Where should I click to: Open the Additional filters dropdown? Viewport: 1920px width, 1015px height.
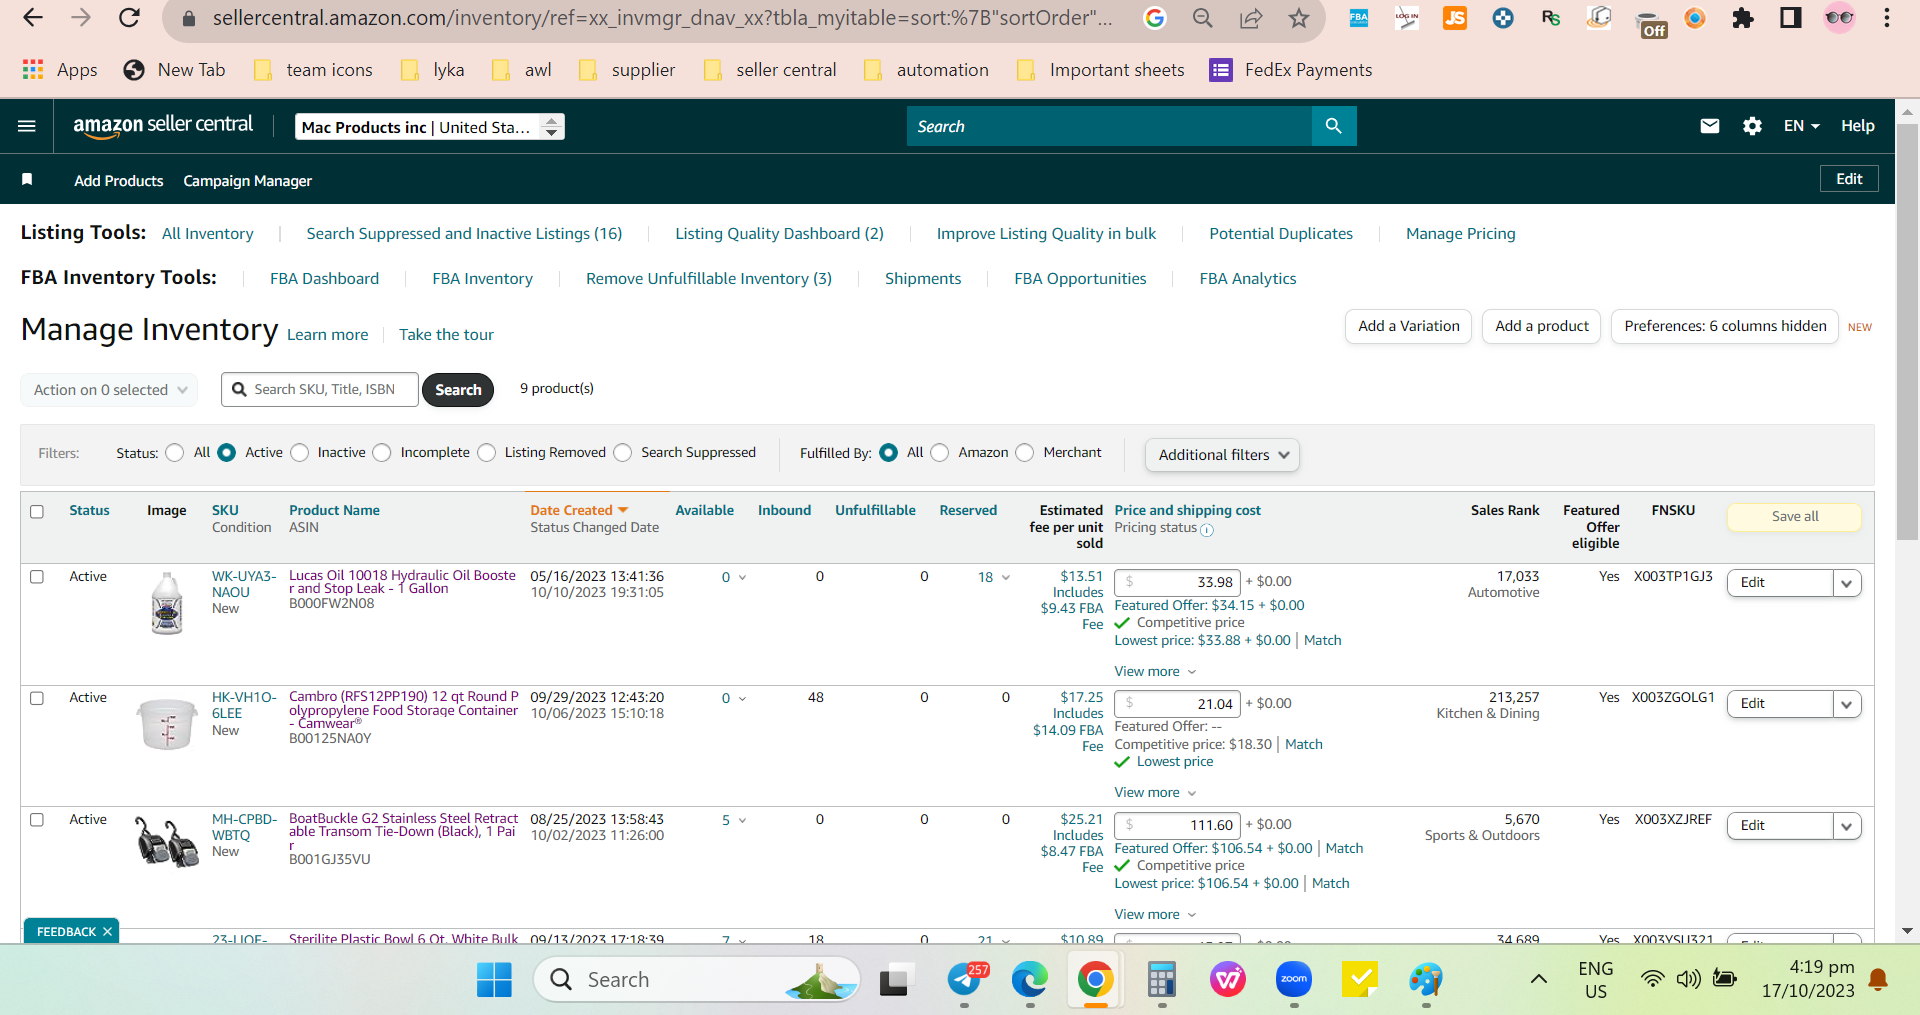[1222, 455]
